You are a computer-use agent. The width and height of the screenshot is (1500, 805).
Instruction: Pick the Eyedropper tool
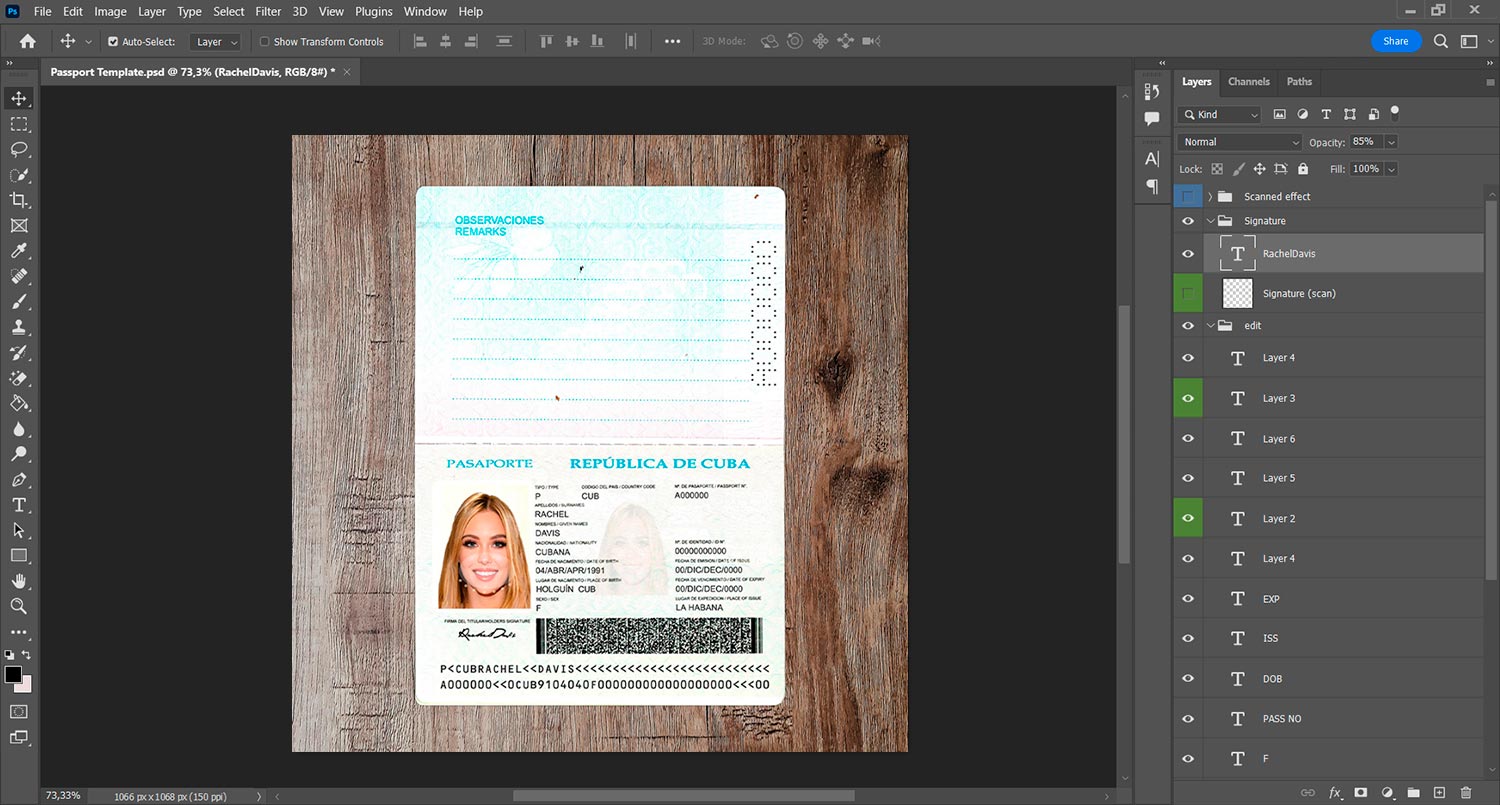point(19,251)
